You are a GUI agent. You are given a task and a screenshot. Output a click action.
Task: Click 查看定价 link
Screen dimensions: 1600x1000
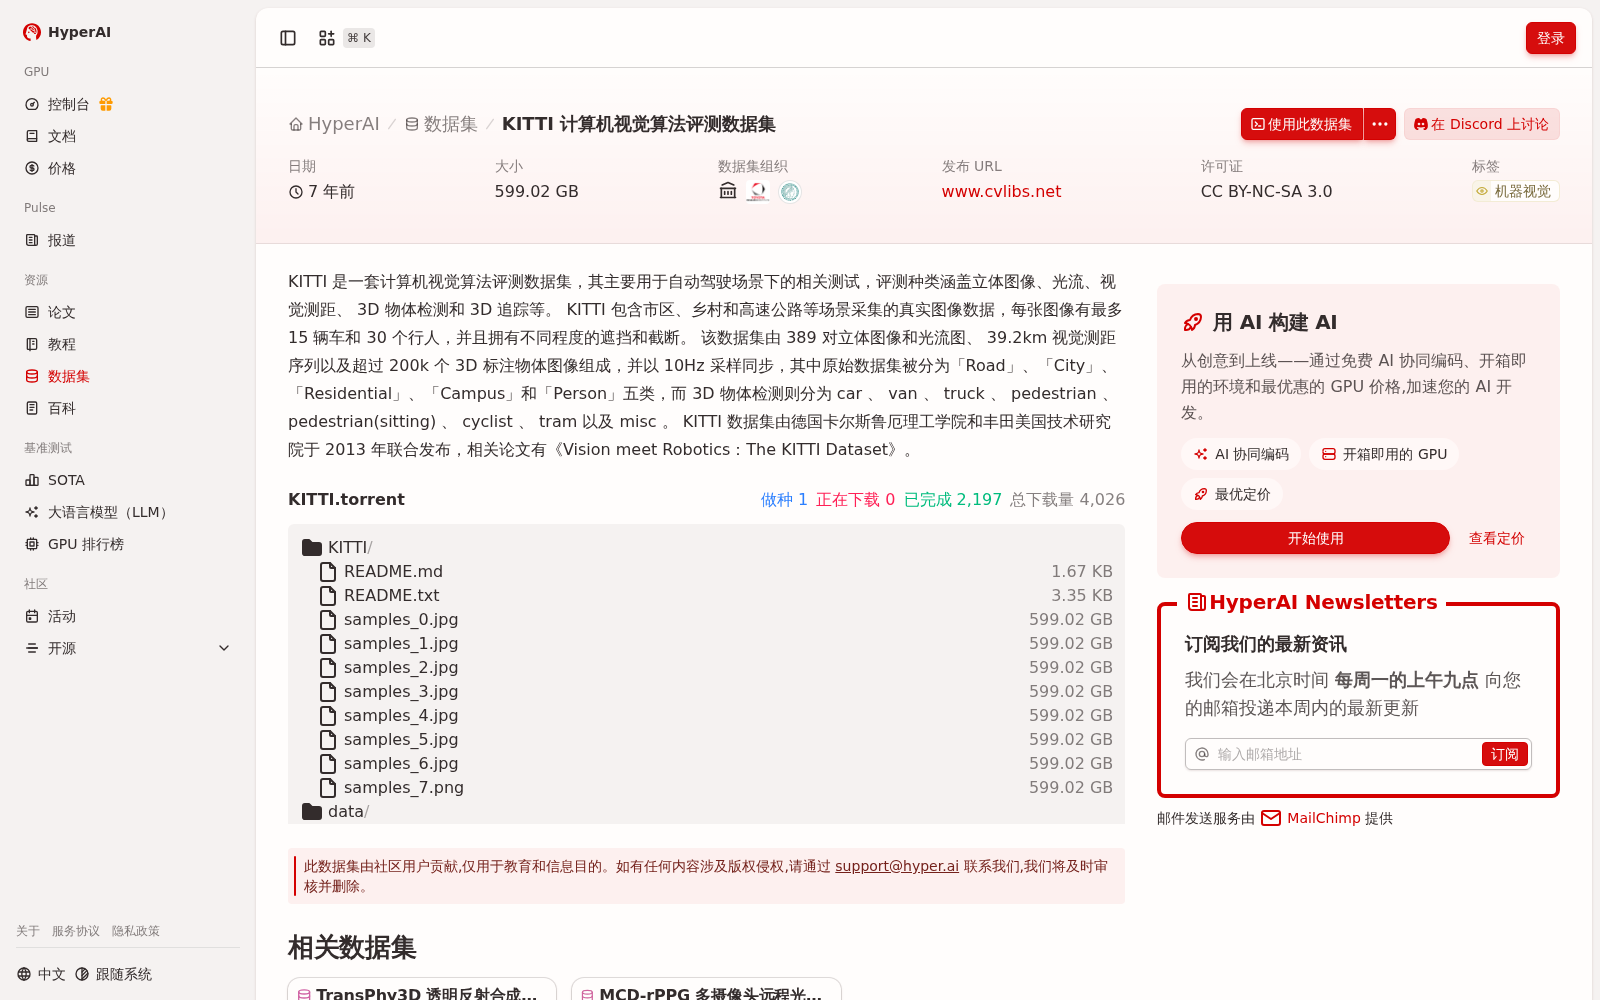click(1496, 538)
